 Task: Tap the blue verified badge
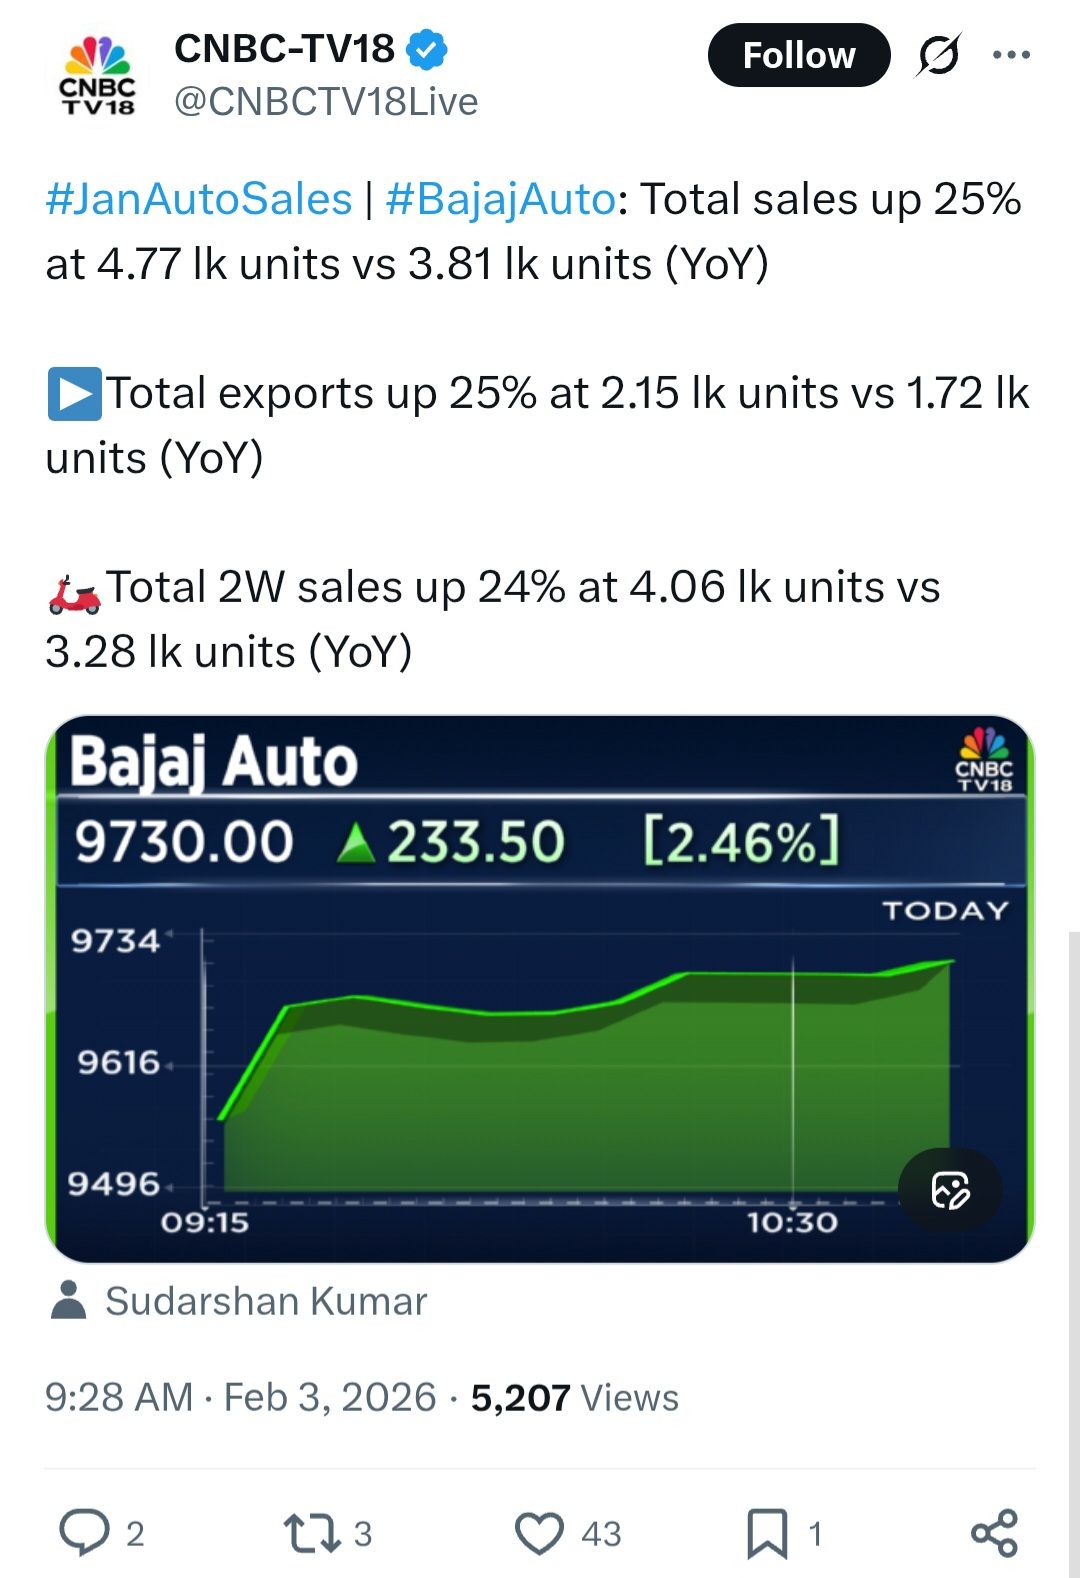(429, 49)
